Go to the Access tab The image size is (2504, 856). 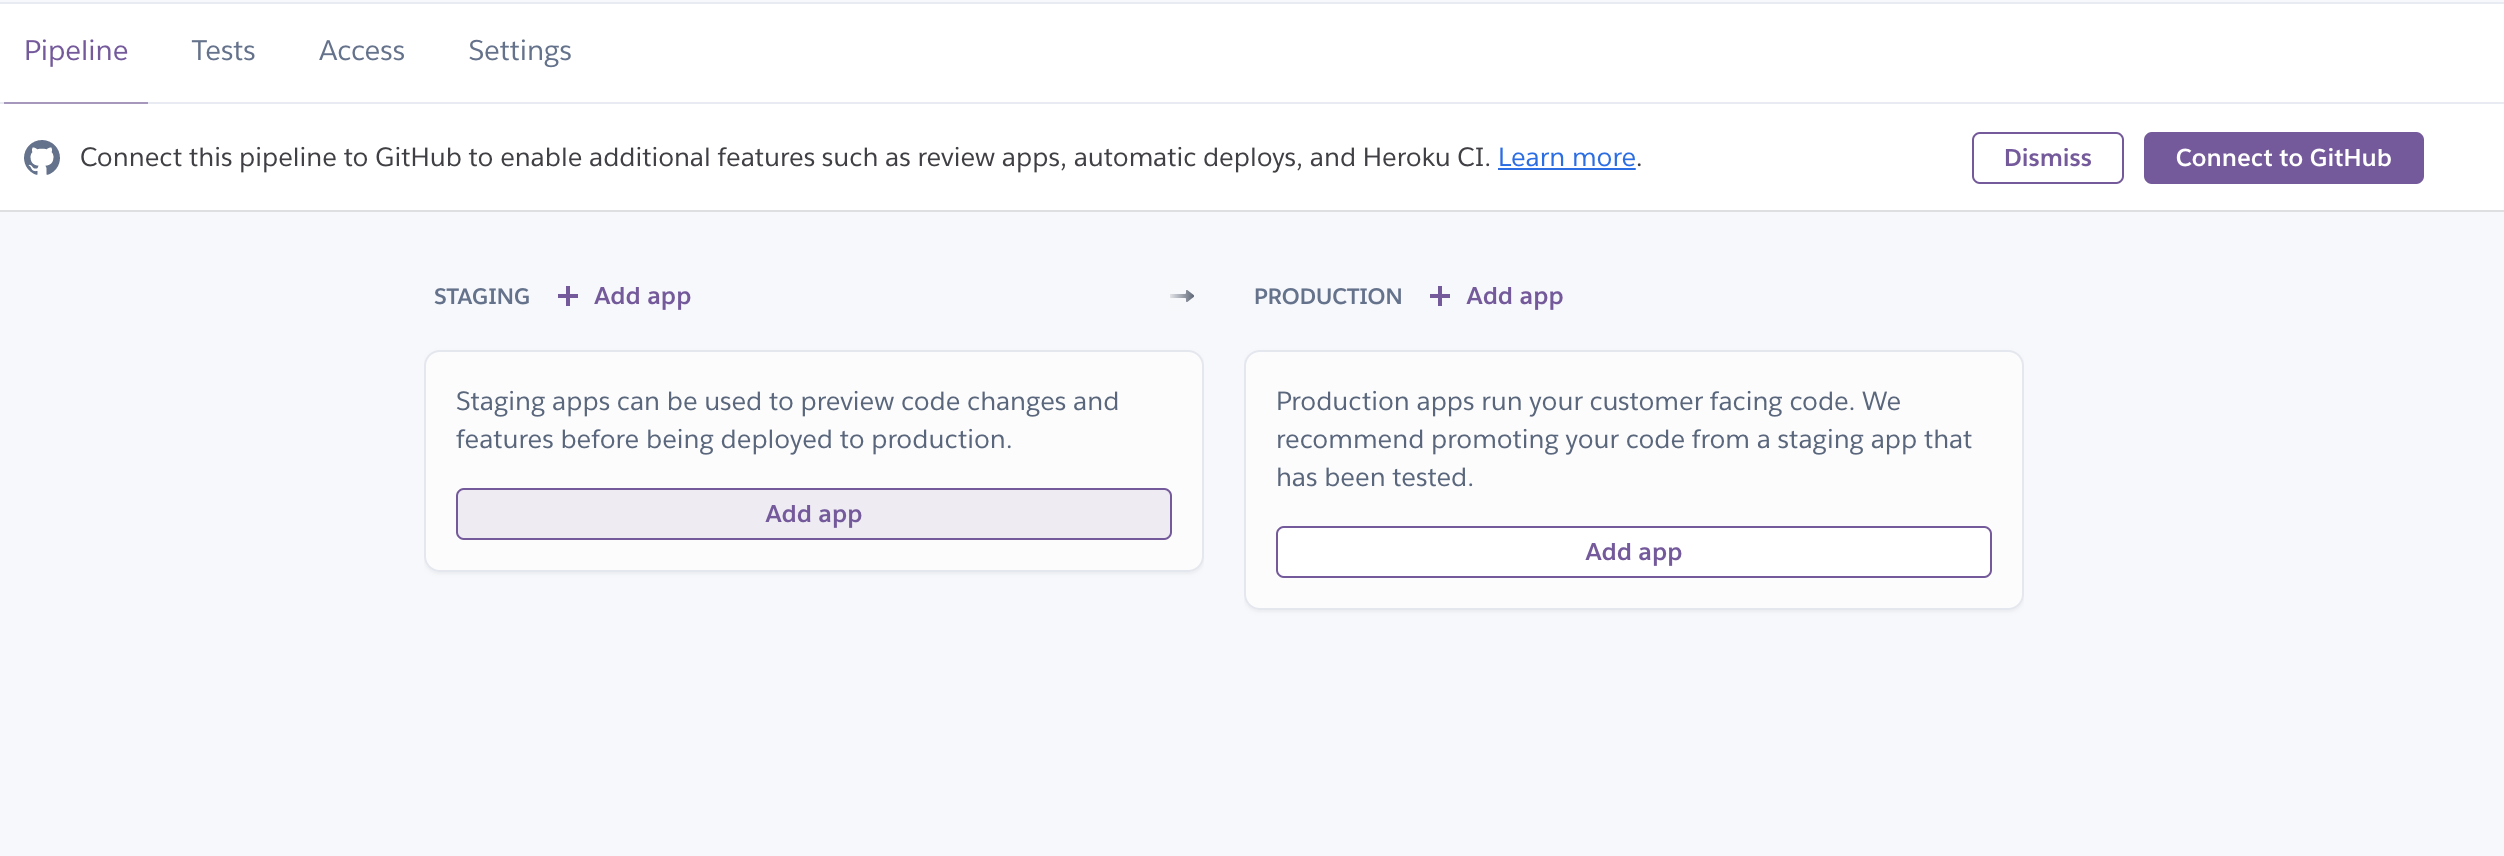361,51
